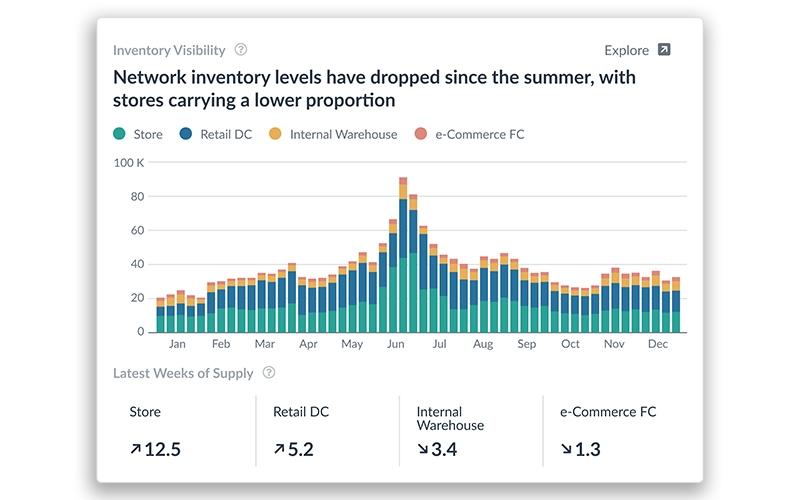Select the Store 12.5 supply value
The width and height of the screenshot is (800, 500).
tap(162, 449)
